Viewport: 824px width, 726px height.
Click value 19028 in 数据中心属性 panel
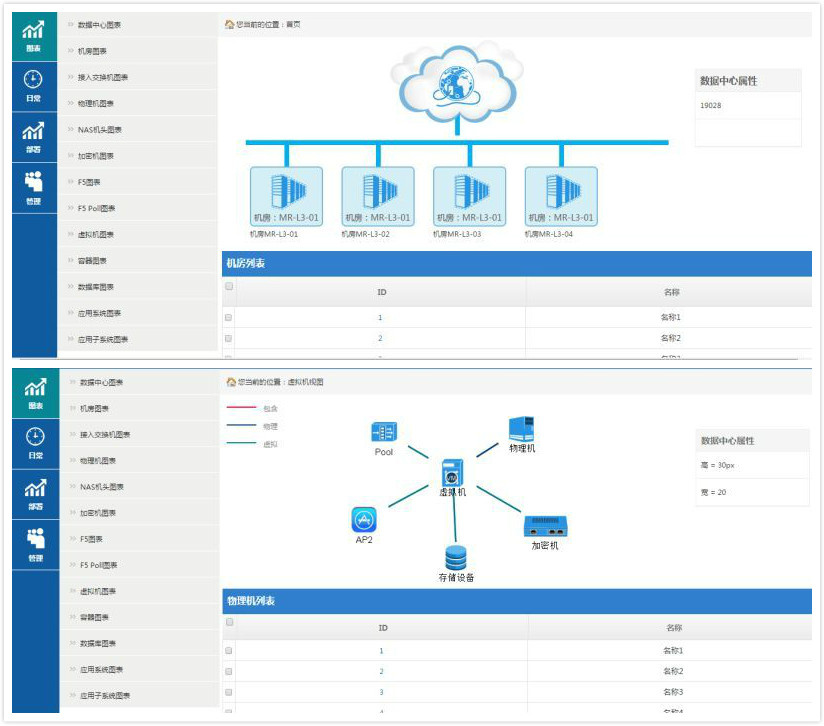point(710,106)
